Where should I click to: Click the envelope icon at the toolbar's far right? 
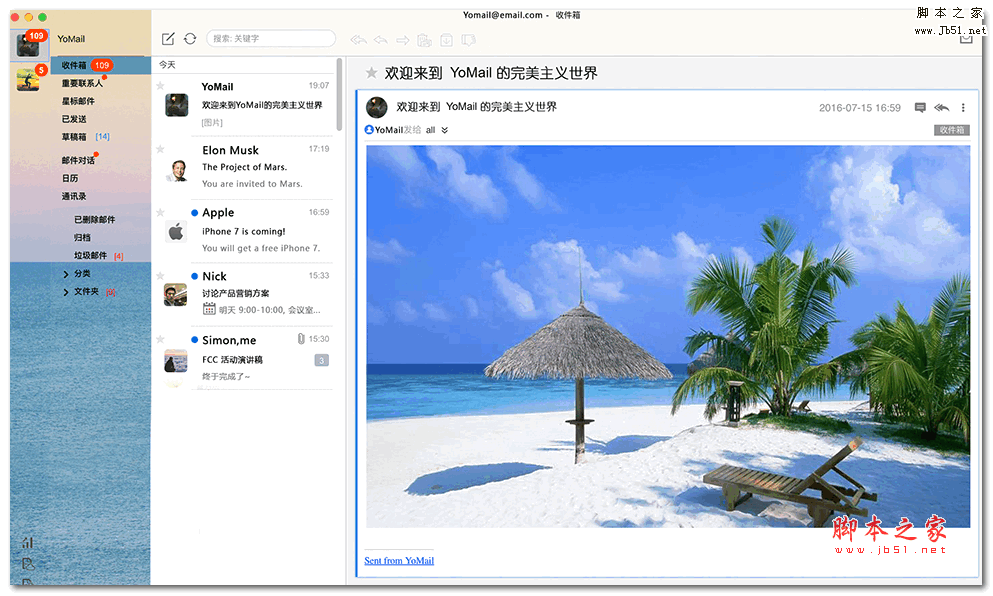pos(966,39)
